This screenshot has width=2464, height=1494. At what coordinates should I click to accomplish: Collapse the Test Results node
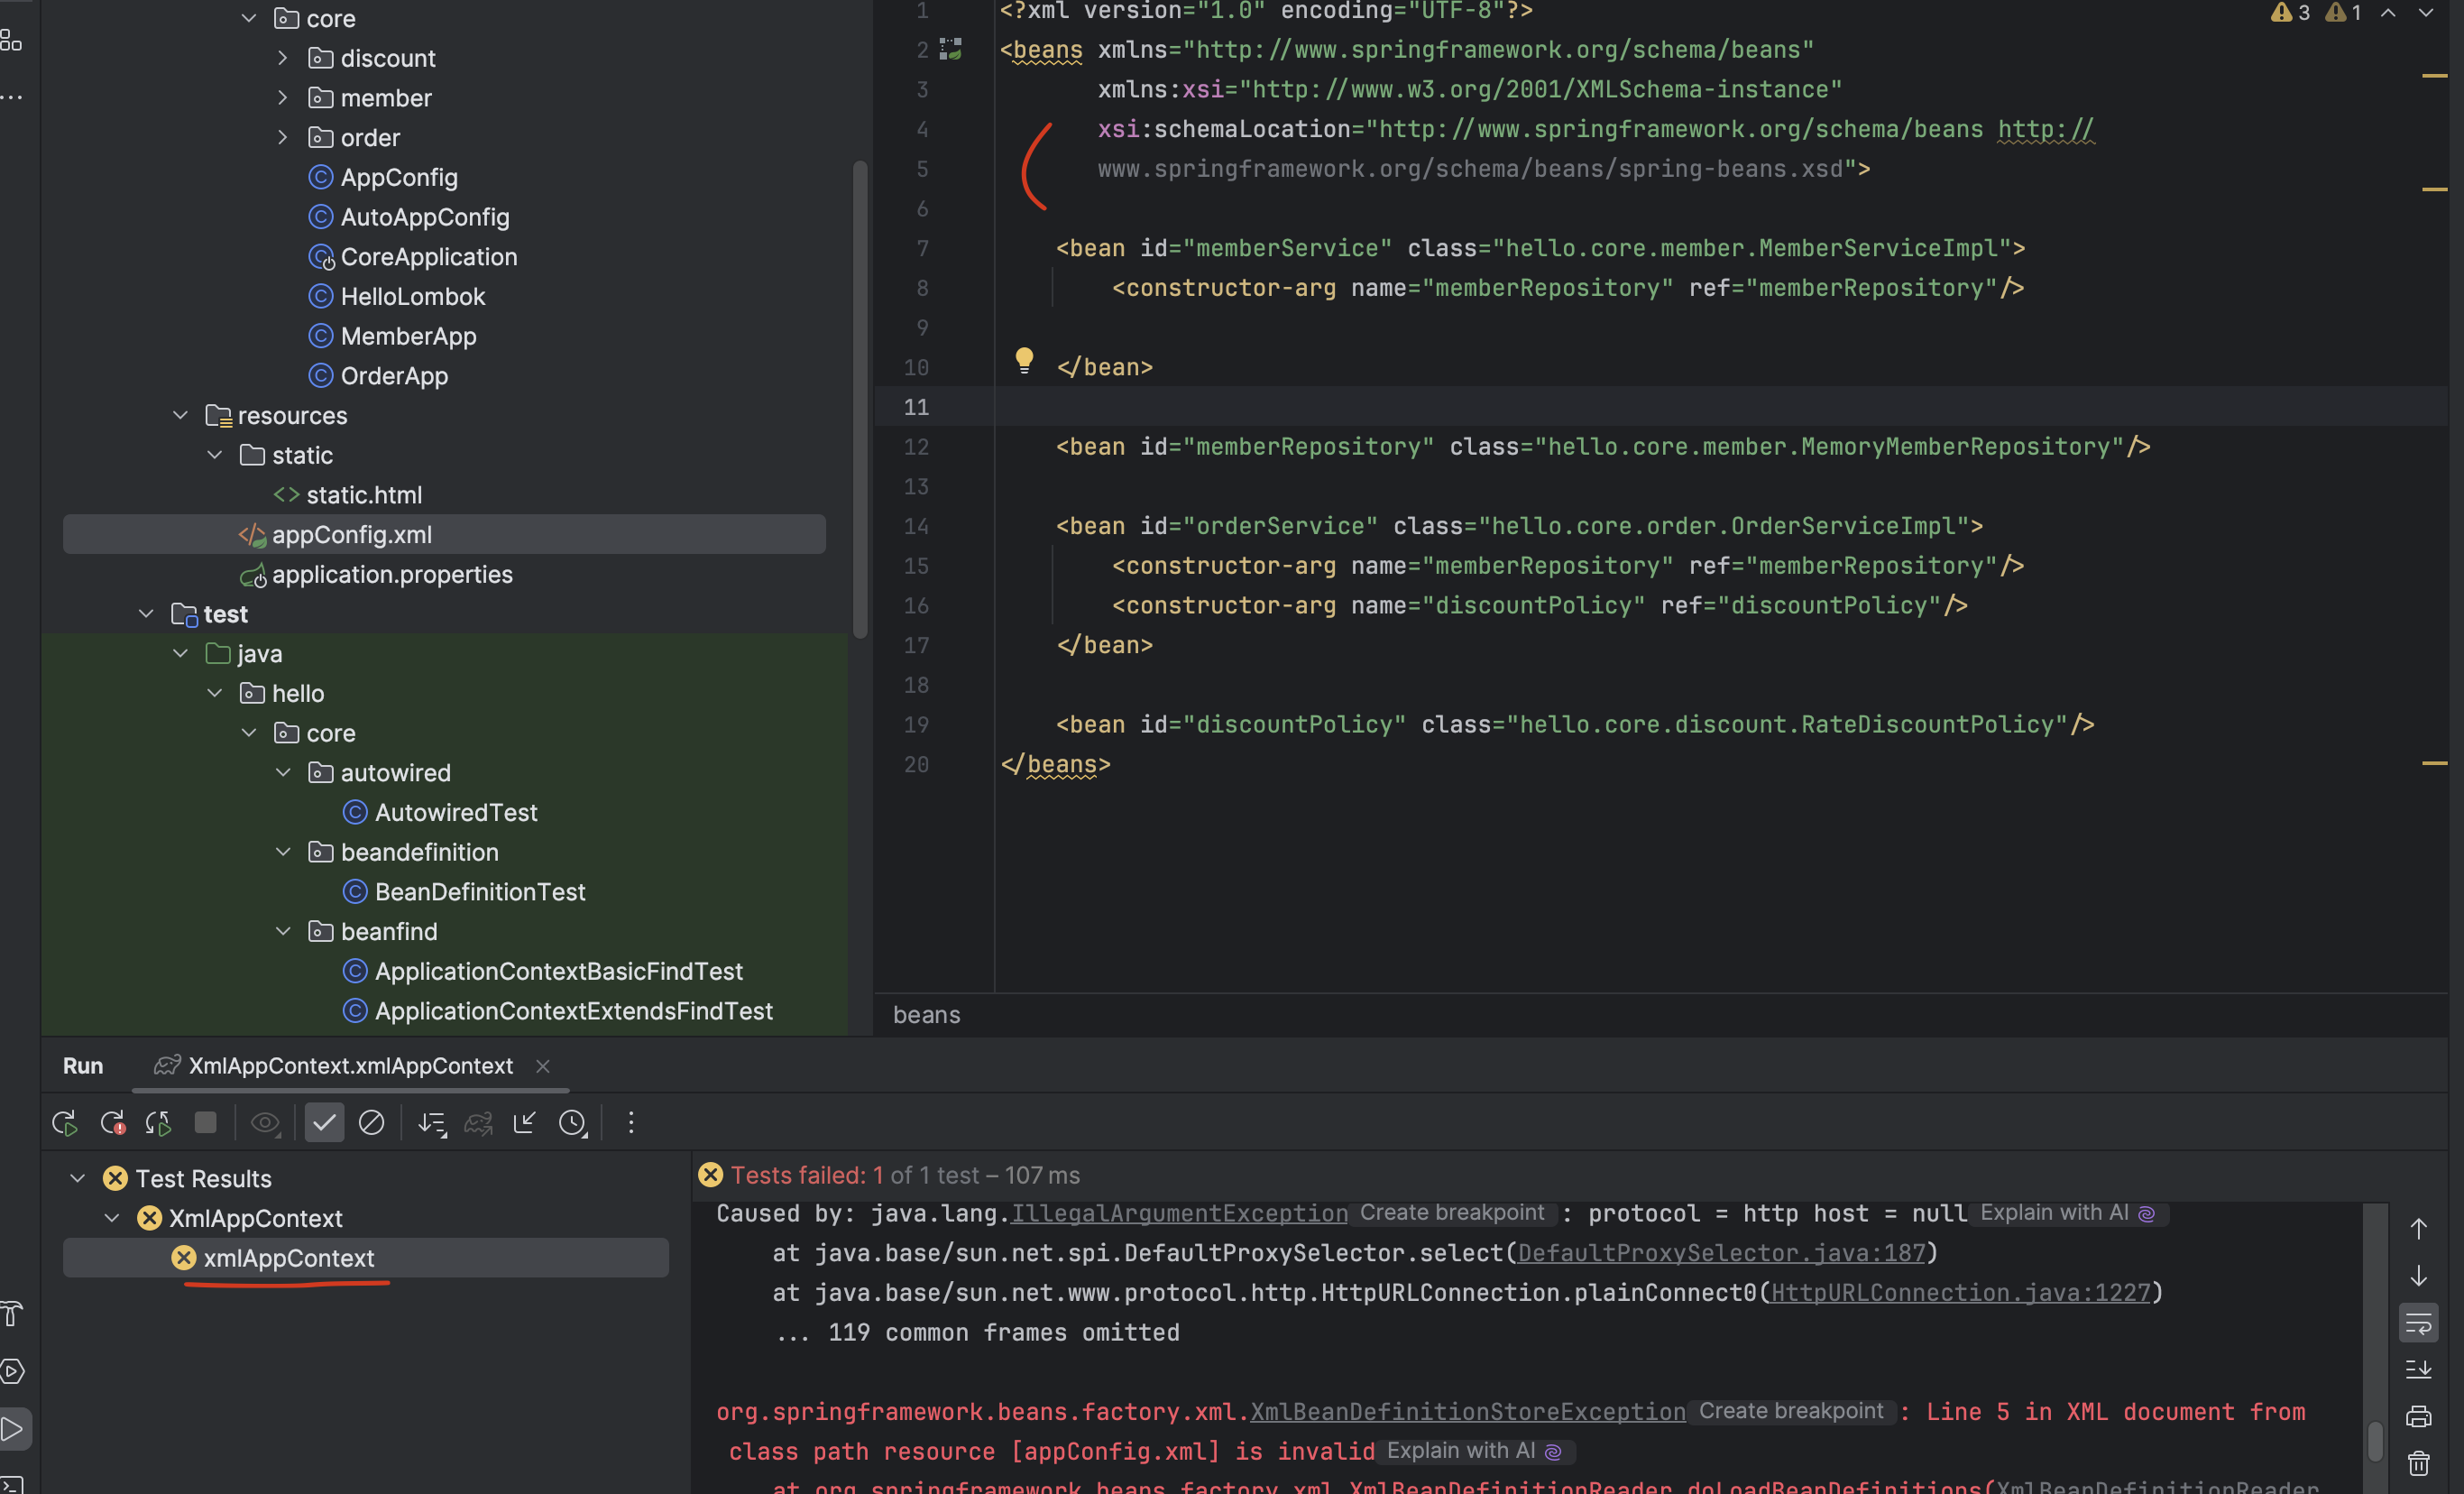click(x=77, y=1179)
